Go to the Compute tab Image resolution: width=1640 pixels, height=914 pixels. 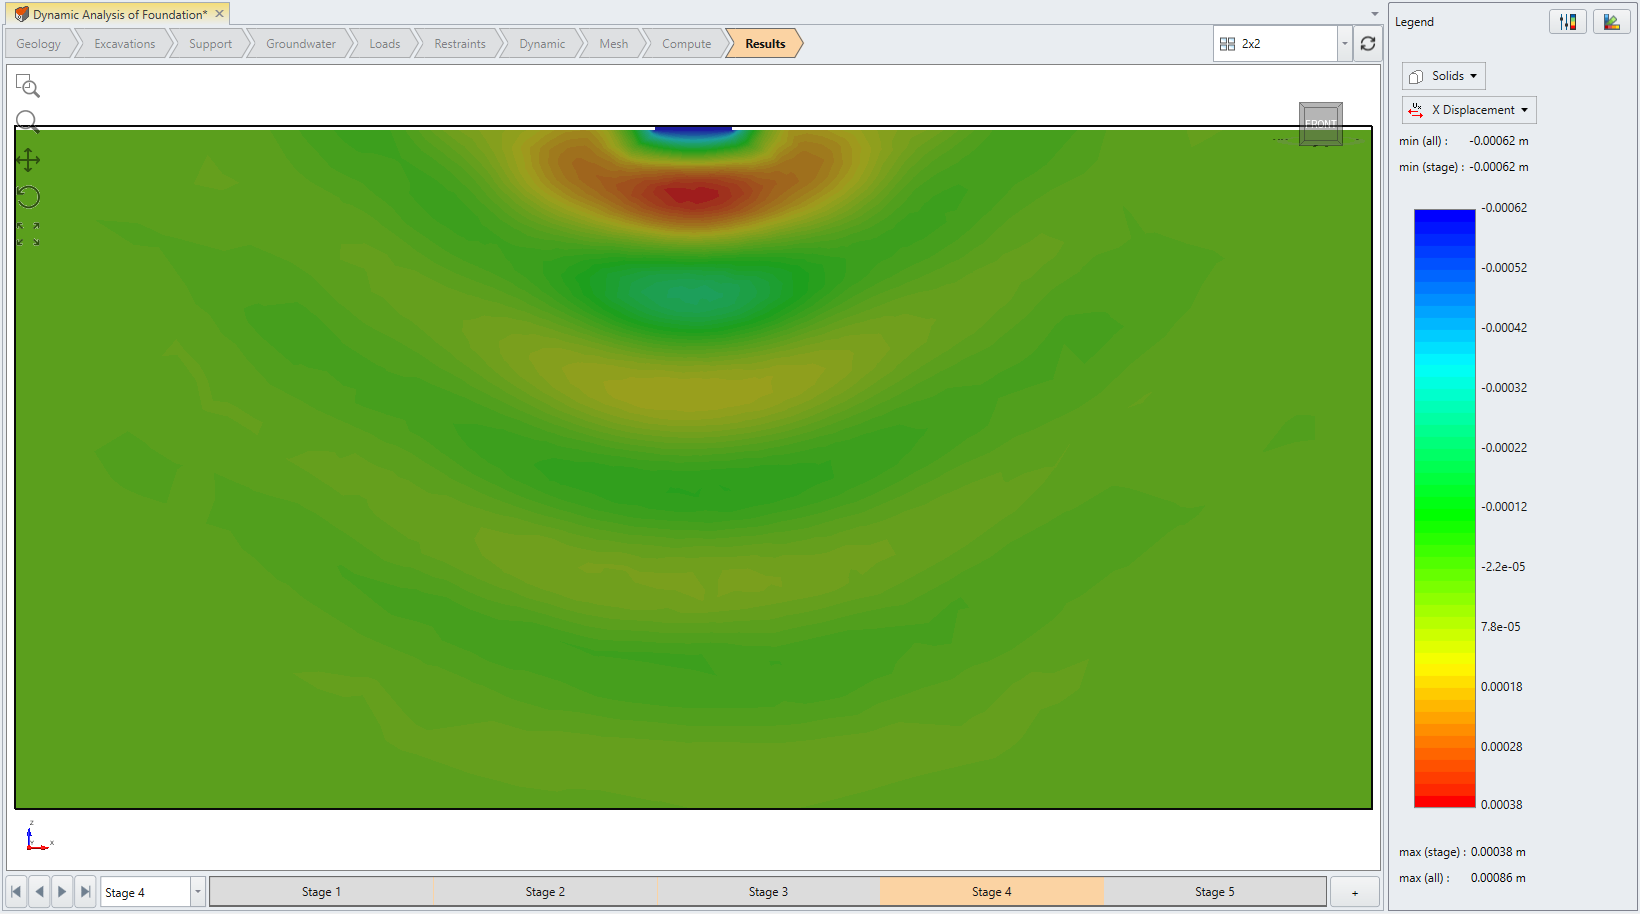click(x=687, y=44)
